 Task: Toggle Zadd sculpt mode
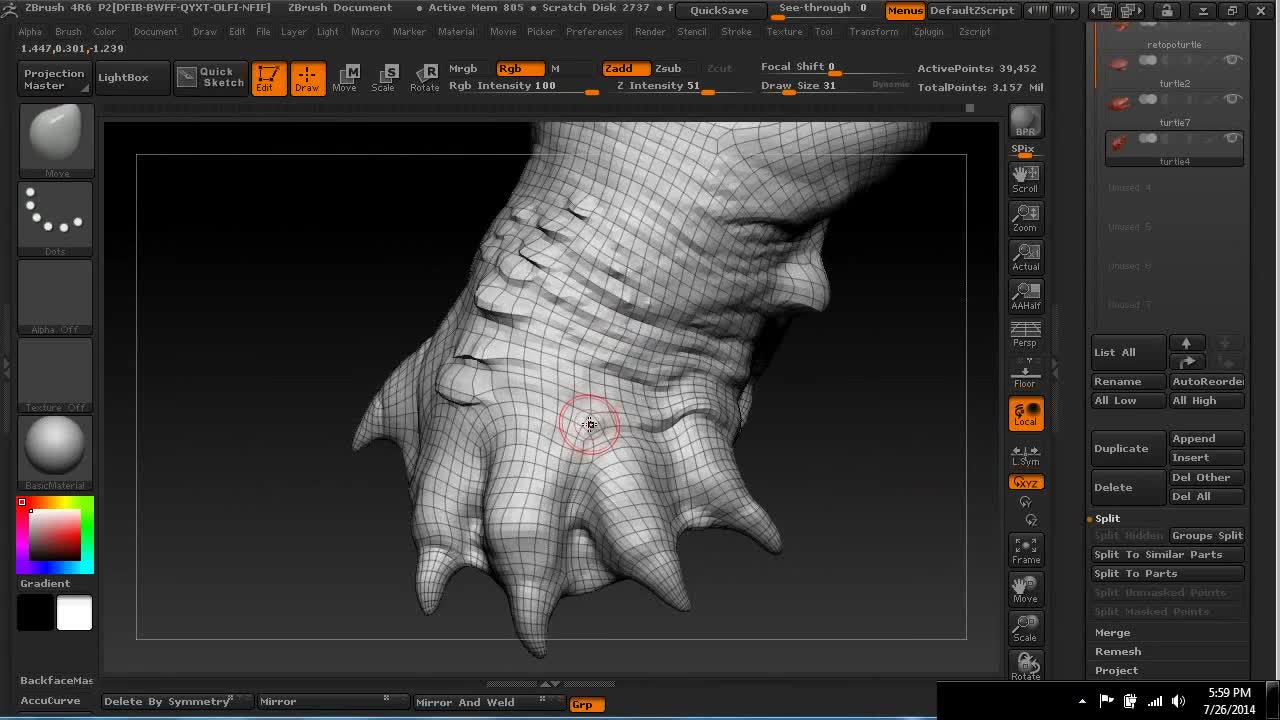pos(625,68)
